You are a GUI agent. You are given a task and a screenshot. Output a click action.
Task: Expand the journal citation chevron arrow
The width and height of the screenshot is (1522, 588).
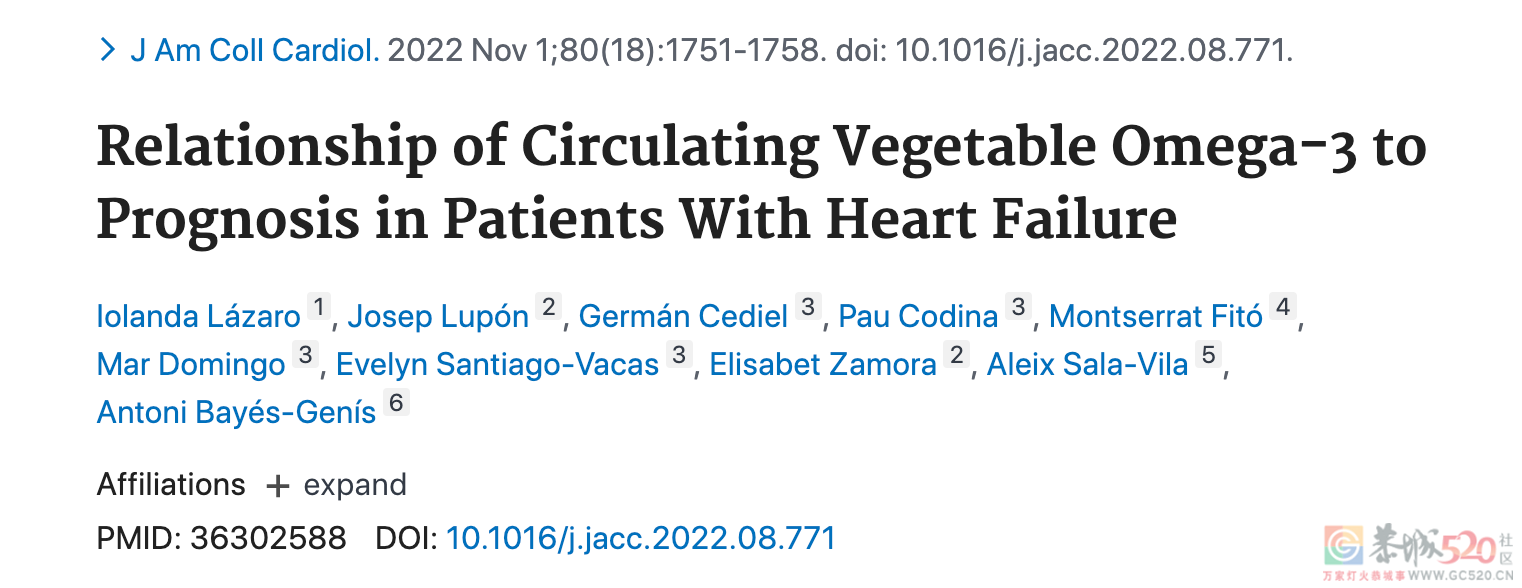[x=108, y=50]
